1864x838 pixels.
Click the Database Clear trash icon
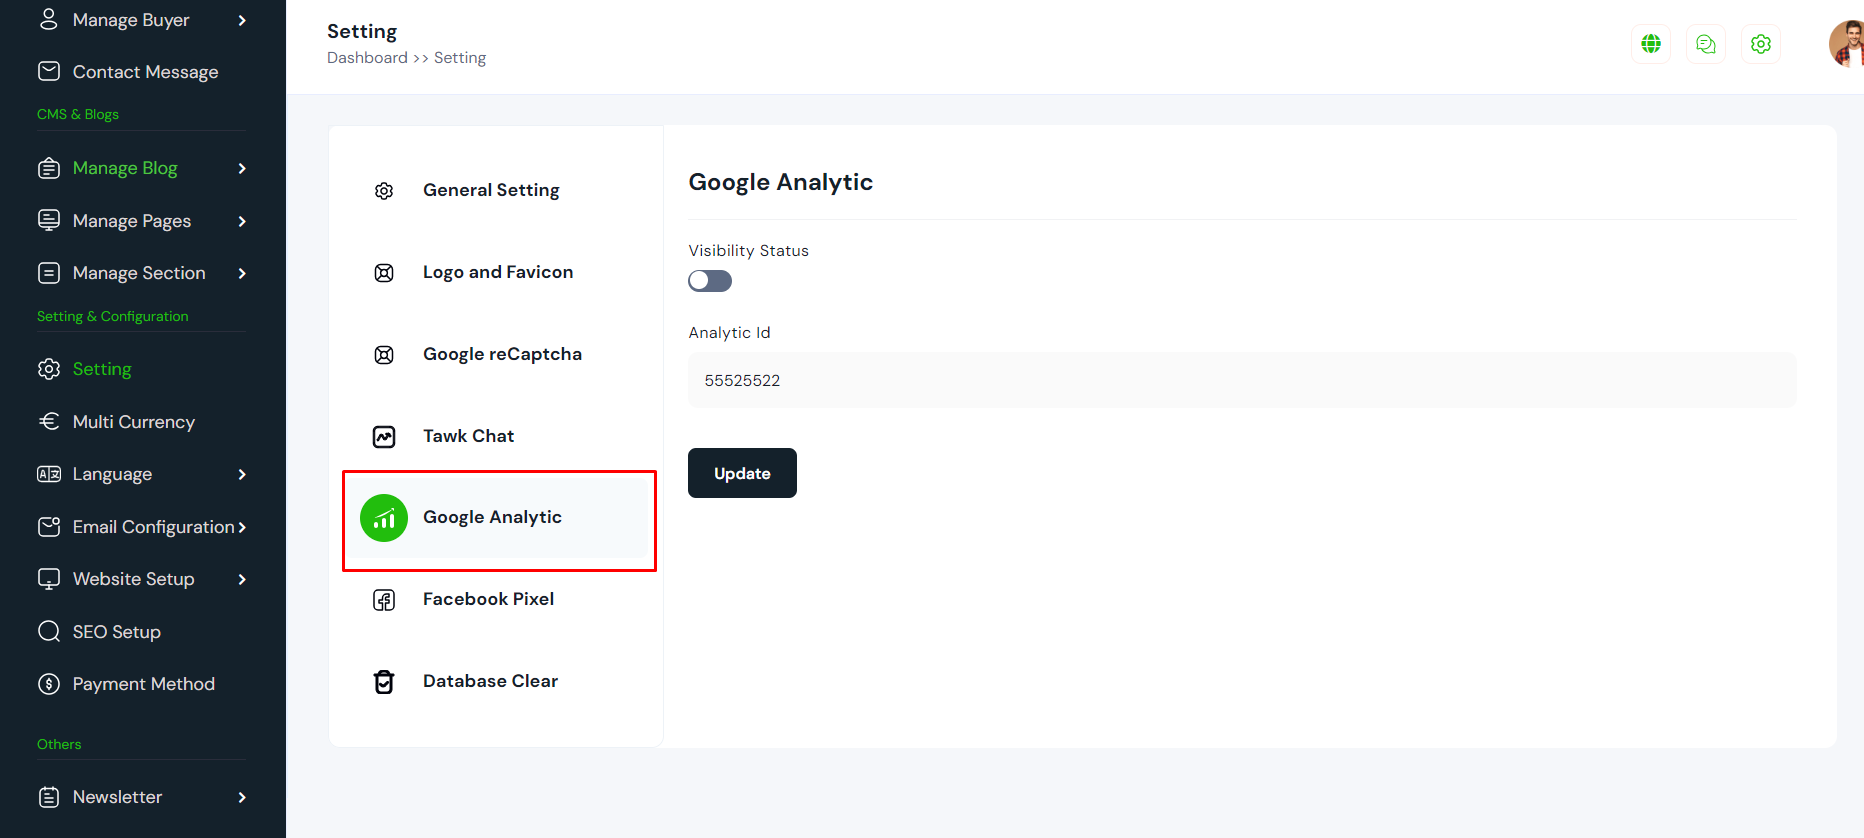(384, 682)
